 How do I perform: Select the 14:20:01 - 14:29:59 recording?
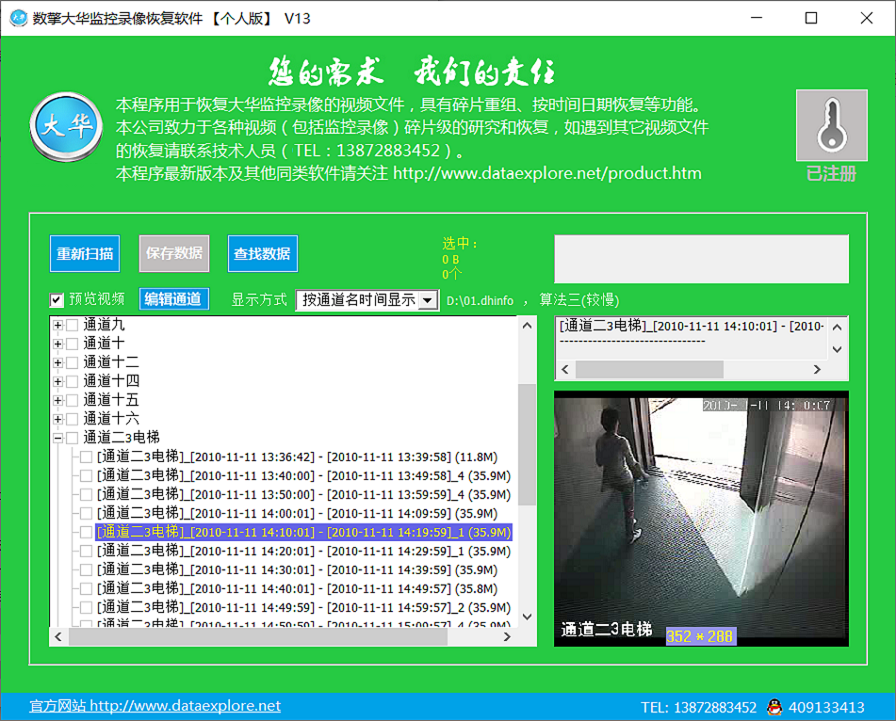[x=303, y=551]
